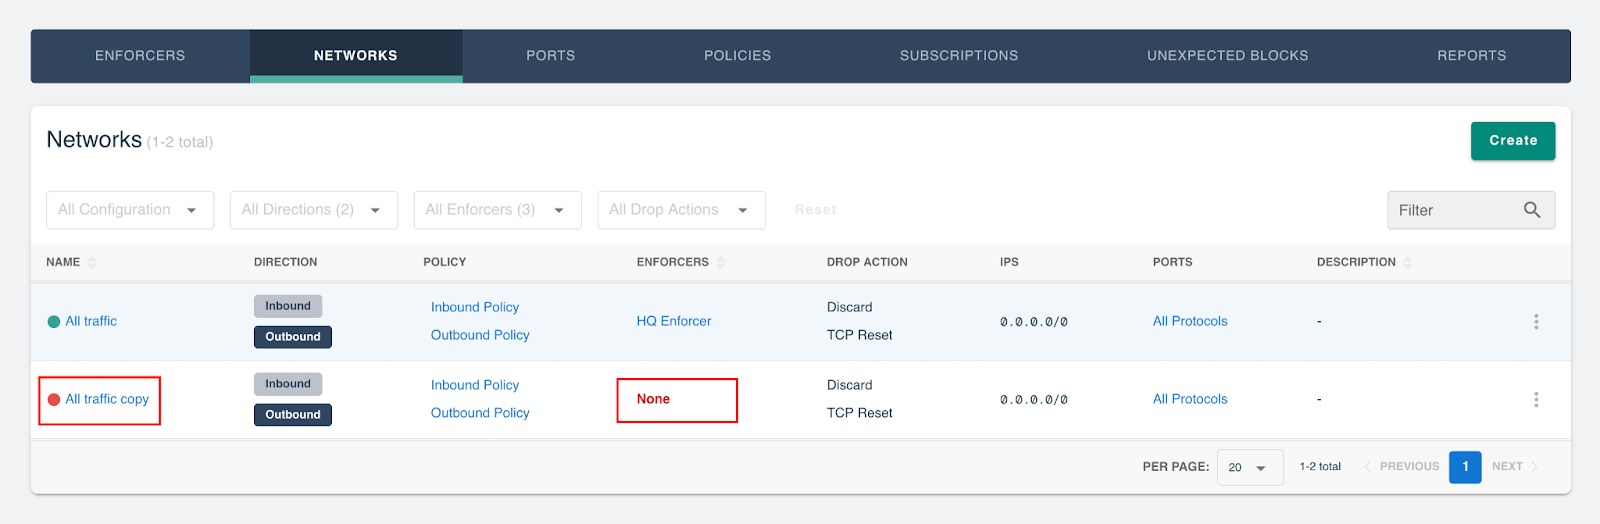Open the kebab menu for All traffic copy row

[x=1536, y=400]
